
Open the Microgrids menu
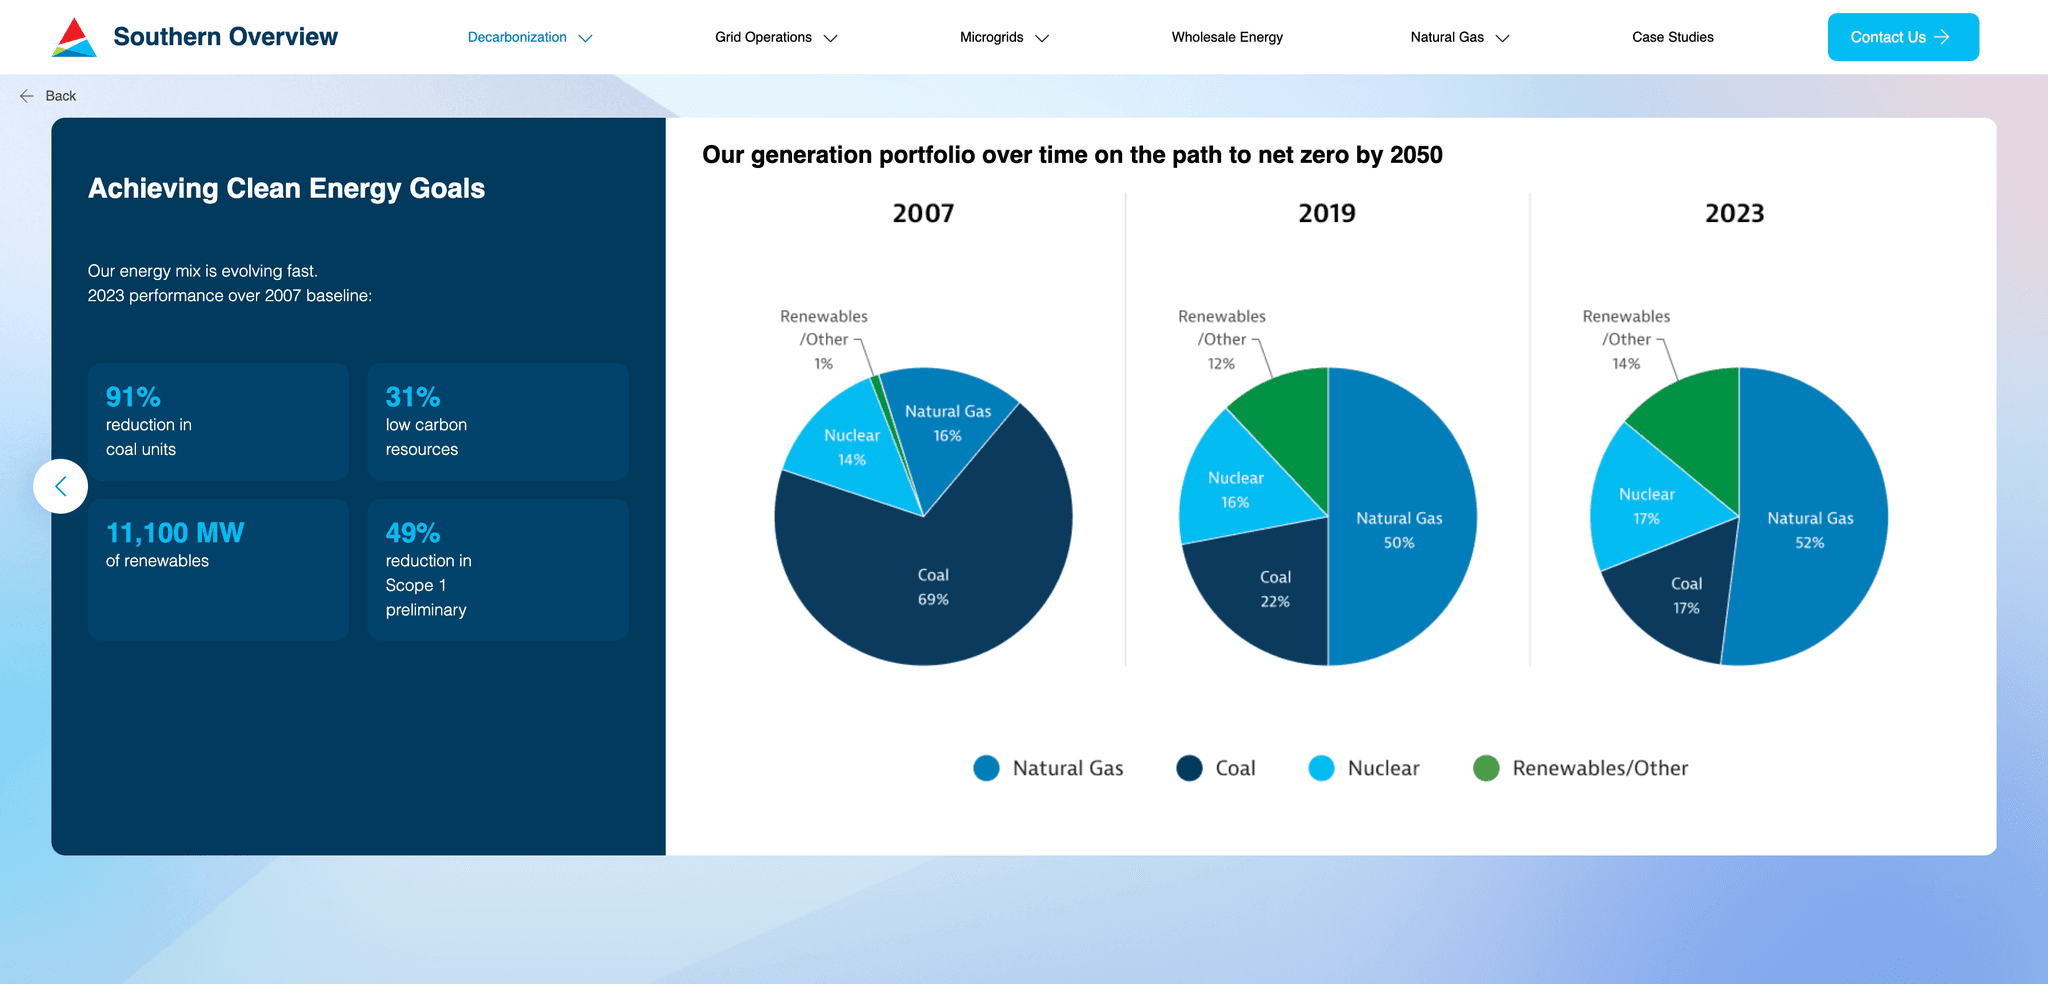1004,37
